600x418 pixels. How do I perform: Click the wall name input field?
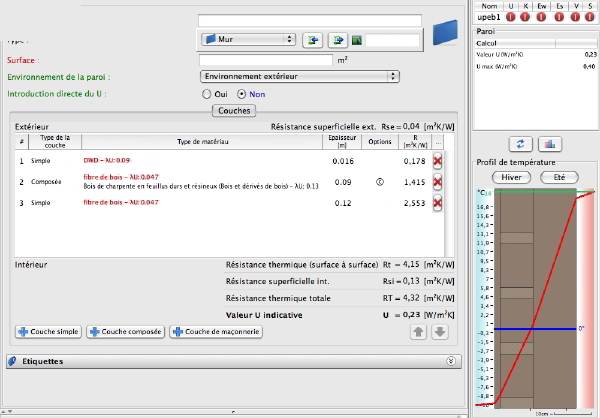[x=310, y=20]
